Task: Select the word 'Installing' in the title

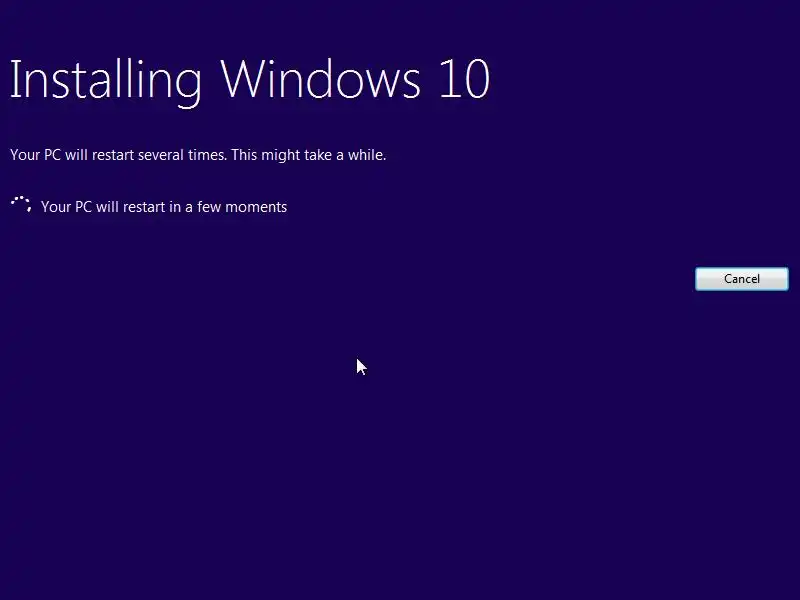Action: point(106,81)
